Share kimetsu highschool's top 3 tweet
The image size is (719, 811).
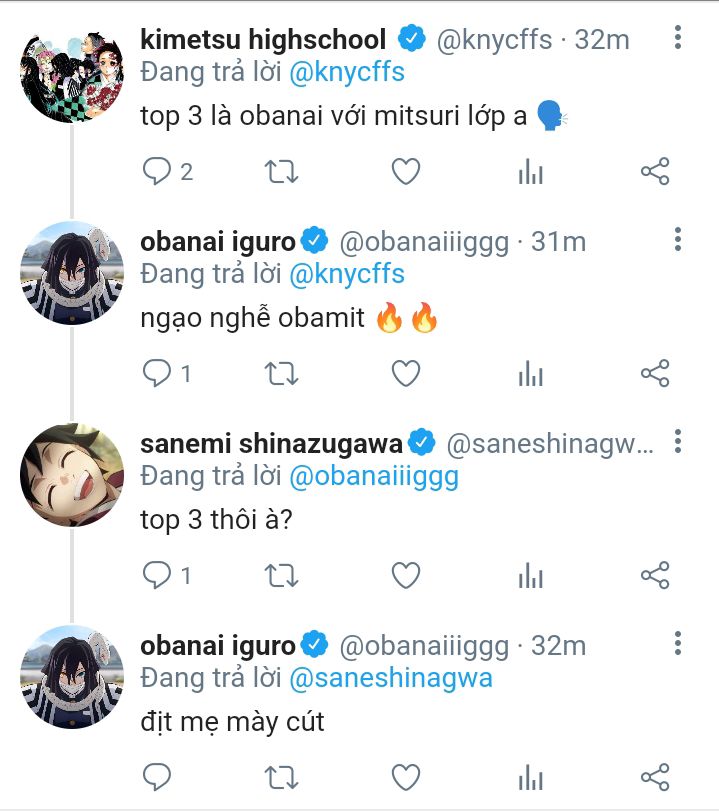(654, 172)
